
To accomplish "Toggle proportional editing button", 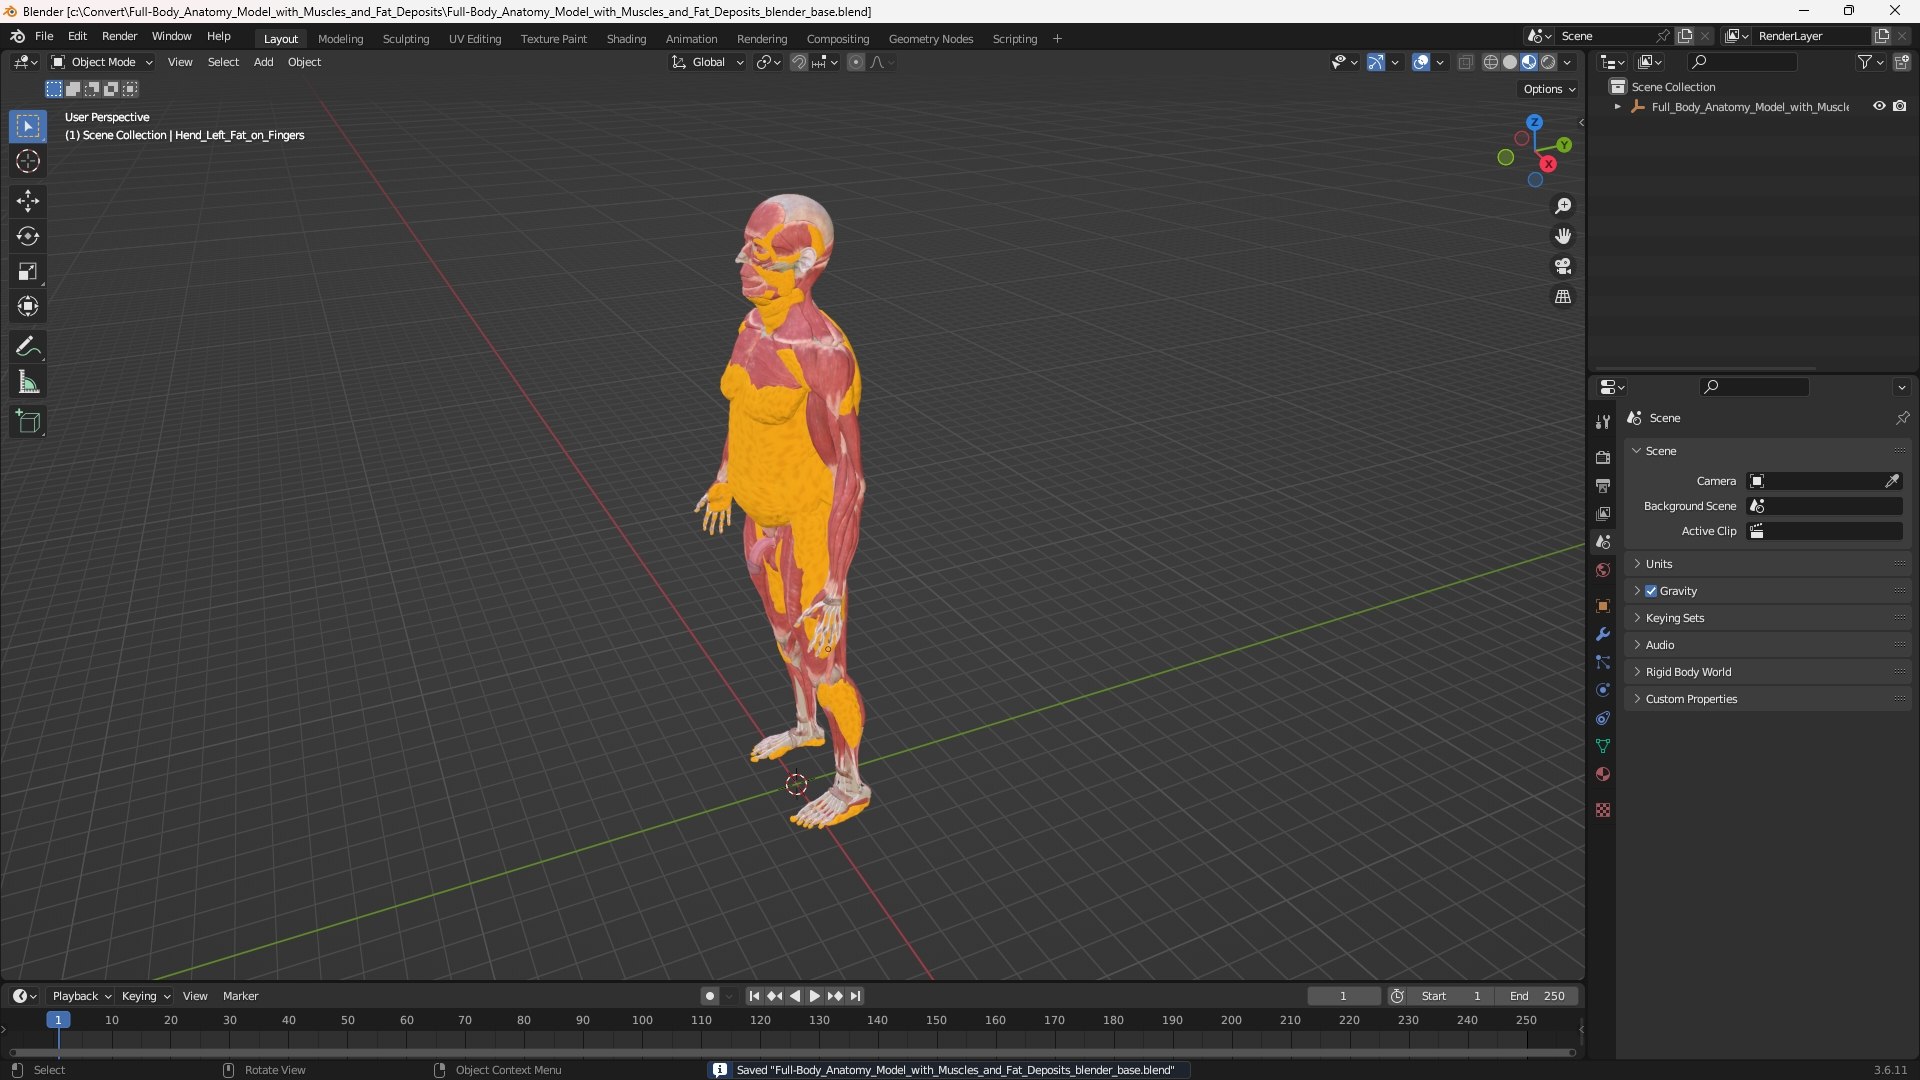I will [x=856, y=62].
